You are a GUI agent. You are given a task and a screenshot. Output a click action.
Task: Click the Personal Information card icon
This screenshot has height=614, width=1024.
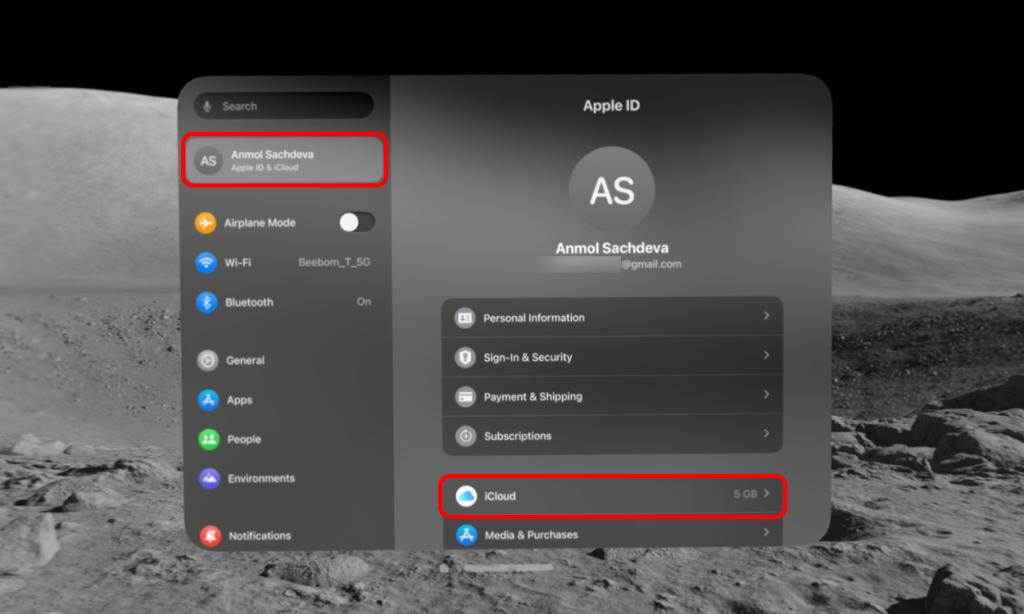pyautogui.click(x=465, y=317)
